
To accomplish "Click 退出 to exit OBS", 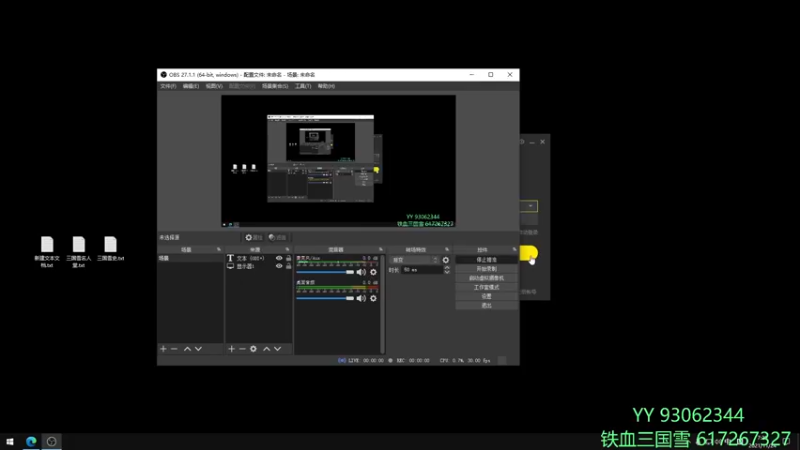I will (486, 306).
